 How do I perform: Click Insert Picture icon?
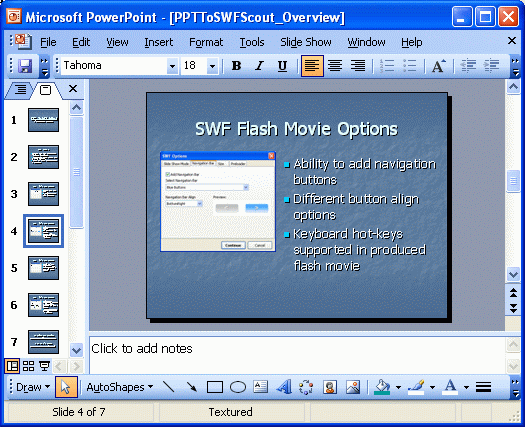(x=353, y=387)
